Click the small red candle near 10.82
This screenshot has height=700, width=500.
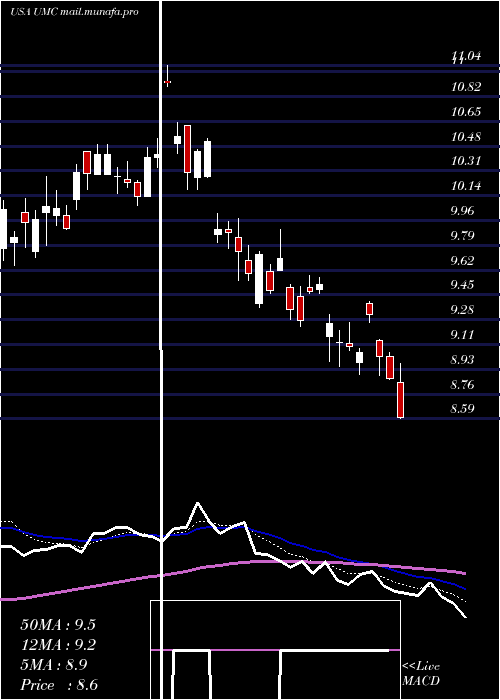(167, 82)
